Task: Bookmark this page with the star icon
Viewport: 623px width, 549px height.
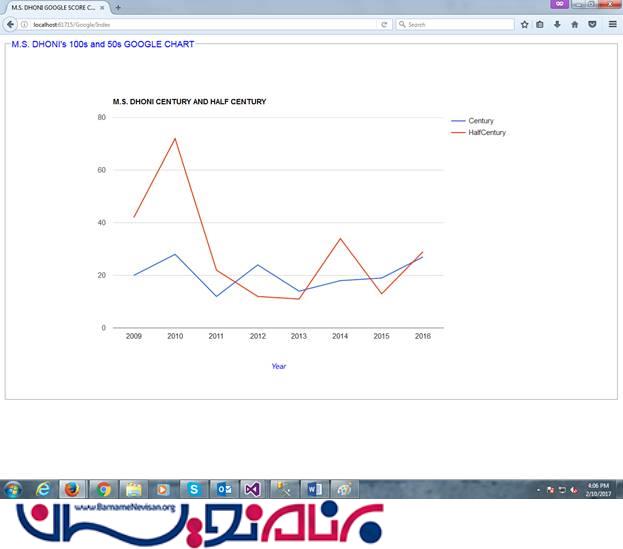Action: point(524,24)
